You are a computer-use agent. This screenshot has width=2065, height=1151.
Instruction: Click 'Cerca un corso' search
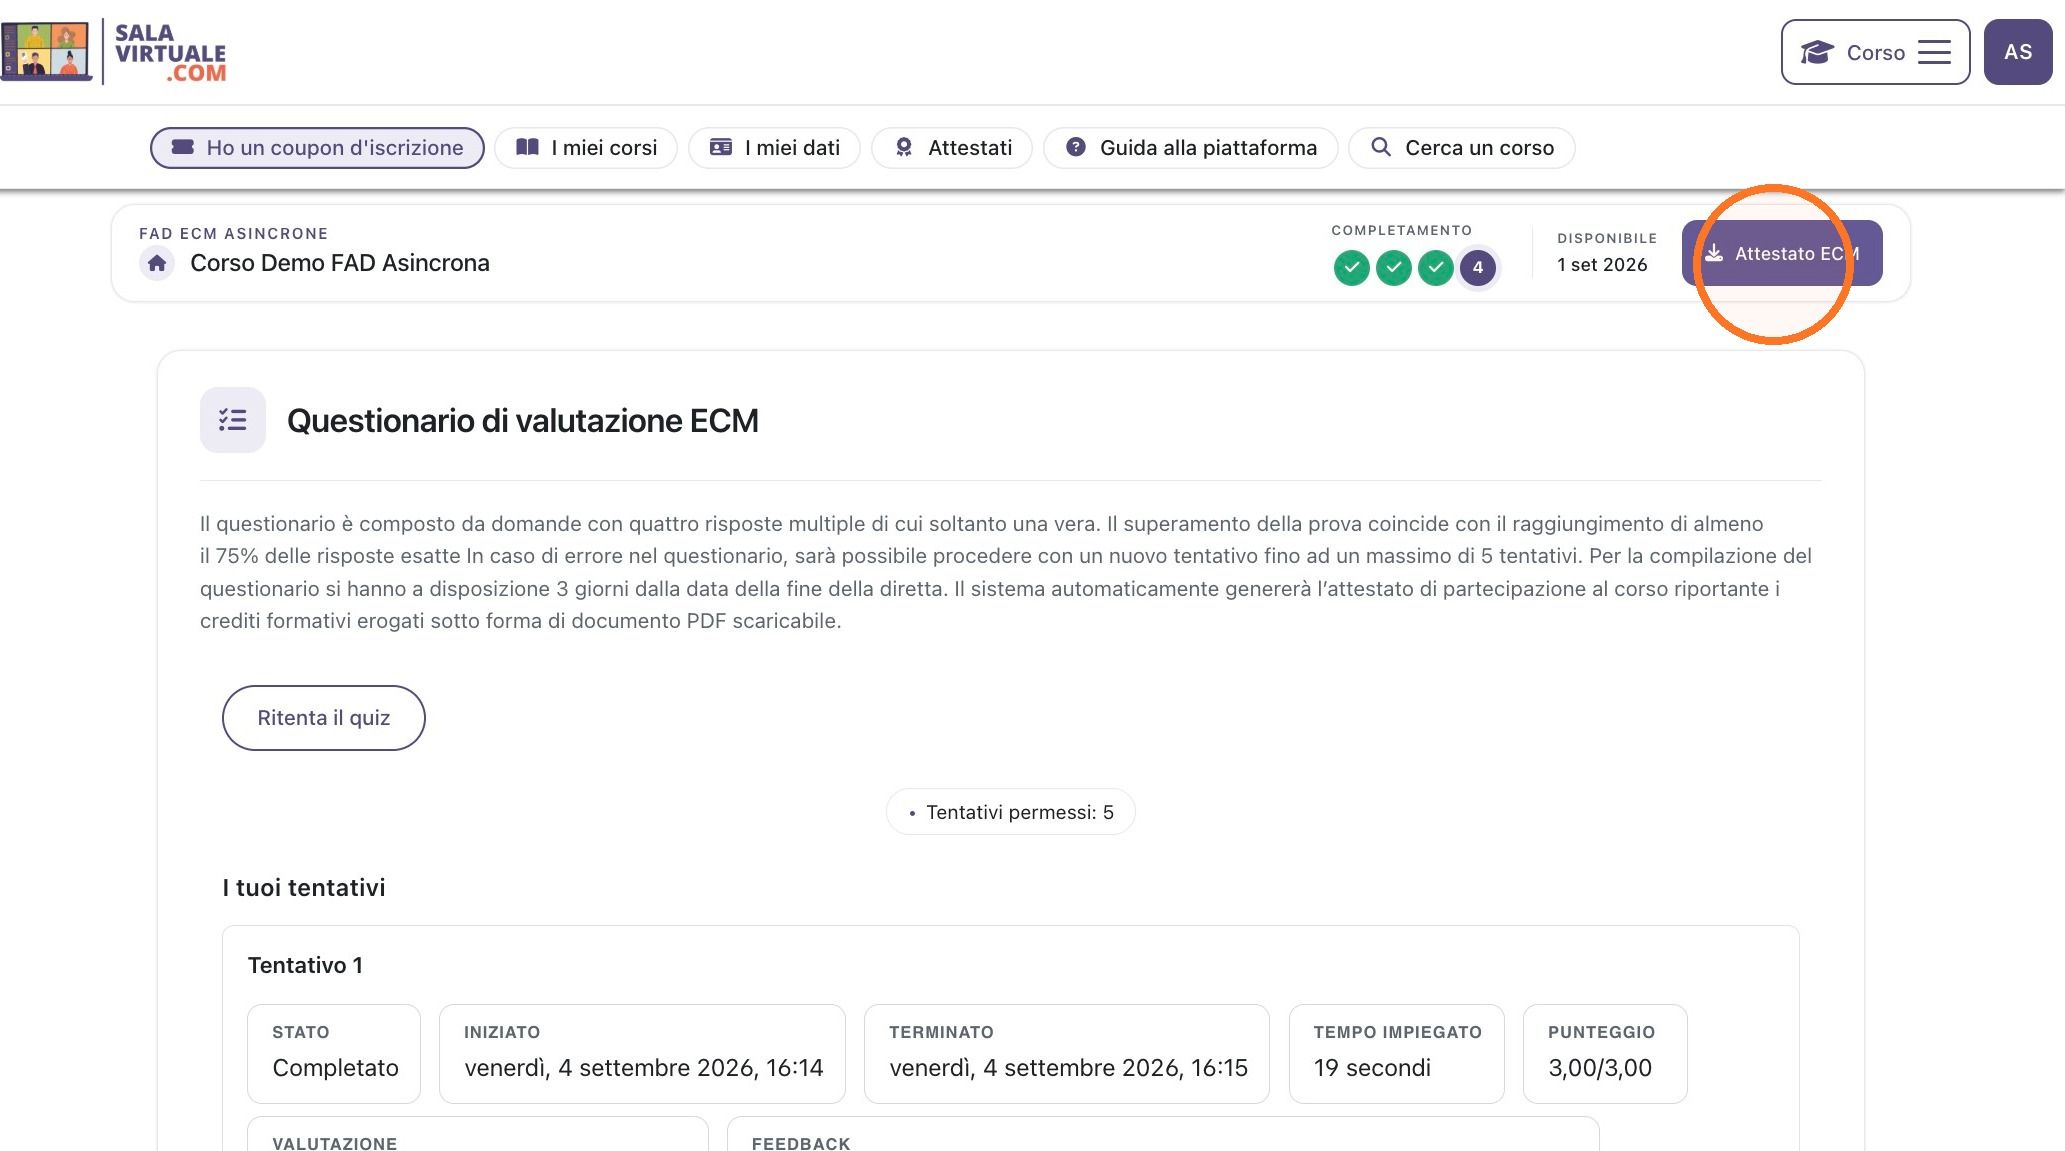[1461, 148]
